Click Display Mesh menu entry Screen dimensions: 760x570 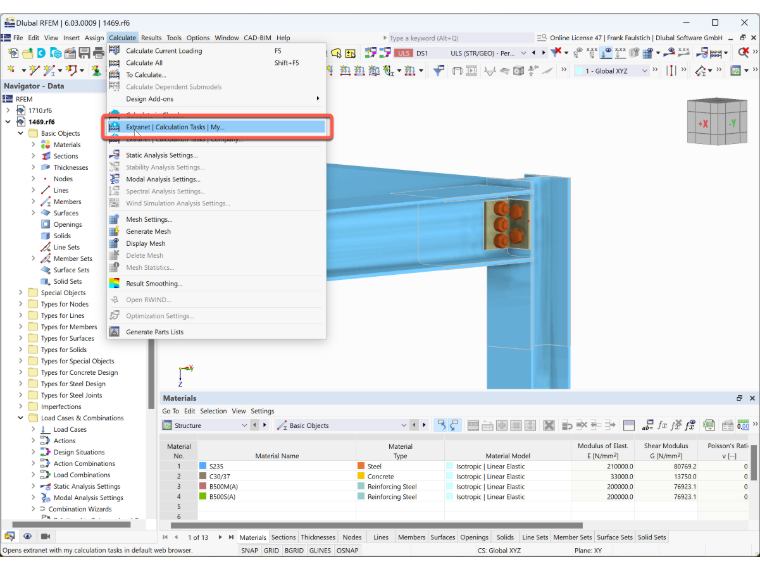(216, 244)
